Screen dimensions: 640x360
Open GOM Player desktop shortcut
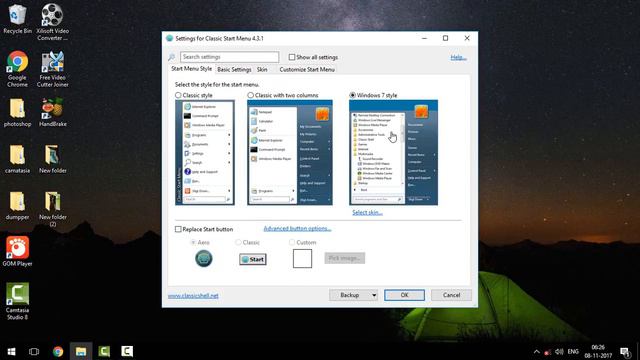pyautogui.click(x=17, y=251)
